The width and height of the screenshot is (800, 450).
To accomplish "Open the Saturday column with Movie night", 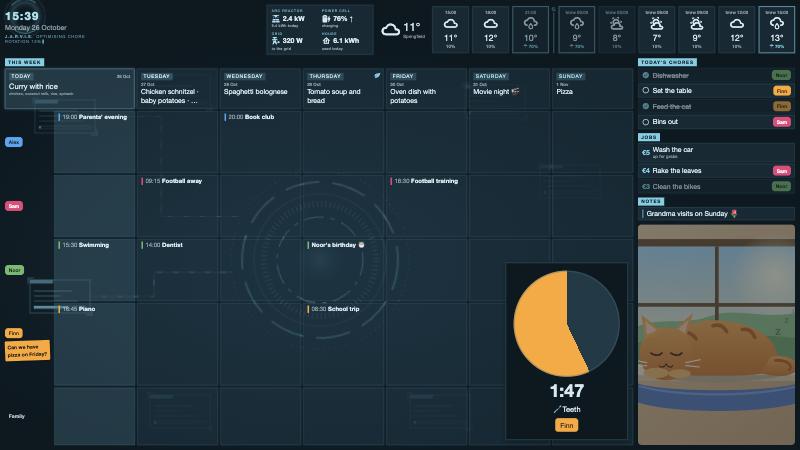I will (510, 89).
